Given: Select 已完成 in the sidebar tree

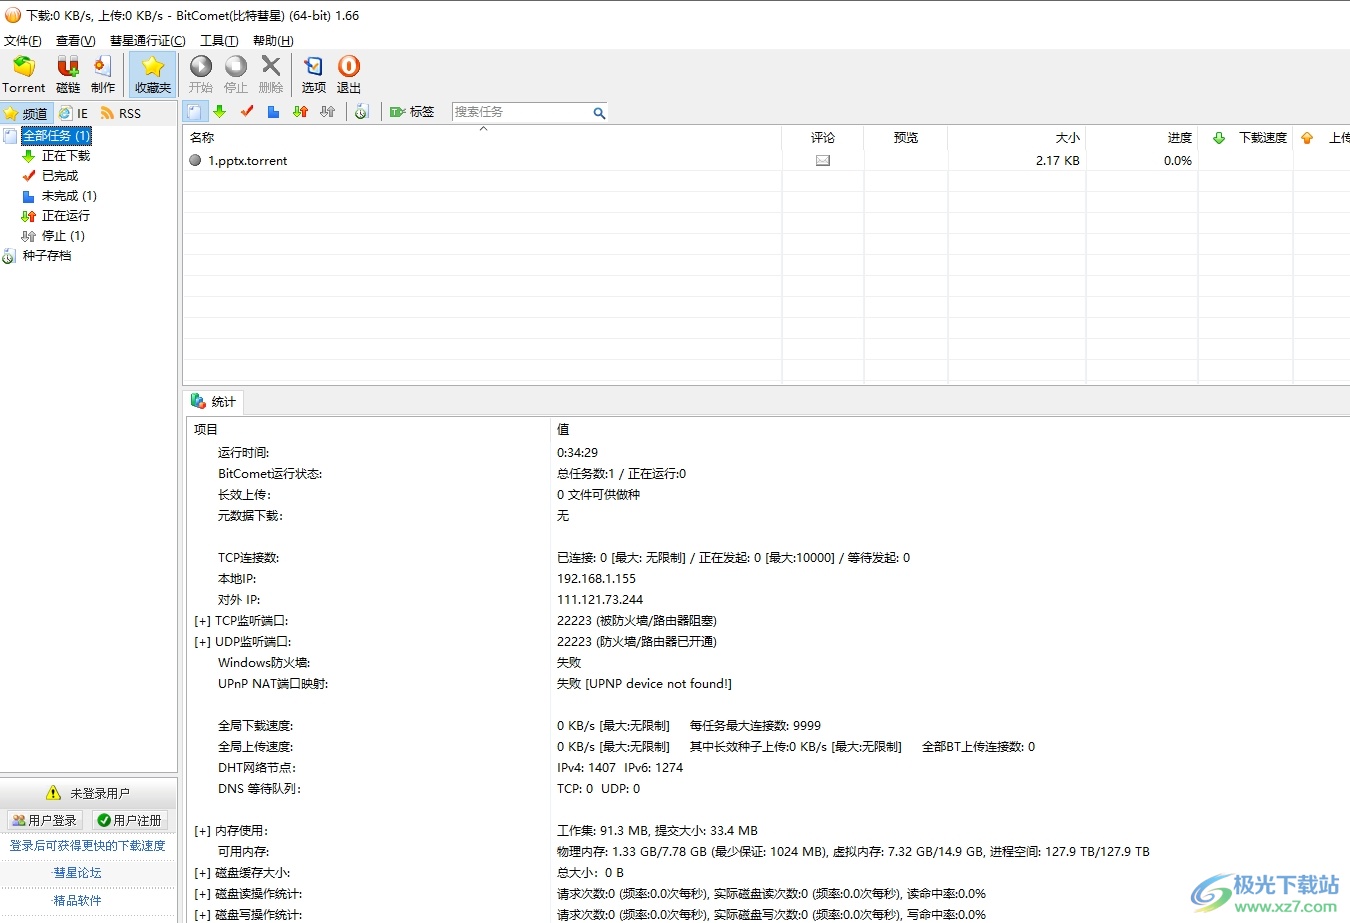Looking at the screenshot, I should click(x=60, y=176).
